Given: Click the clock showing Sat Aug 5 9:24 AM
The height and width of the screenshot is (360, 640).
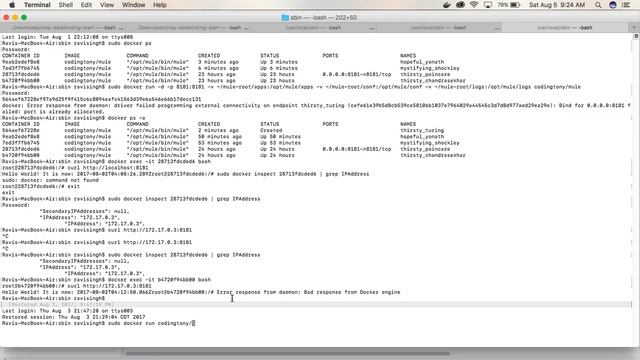Looking at the screenshot, I should point(557,5).
